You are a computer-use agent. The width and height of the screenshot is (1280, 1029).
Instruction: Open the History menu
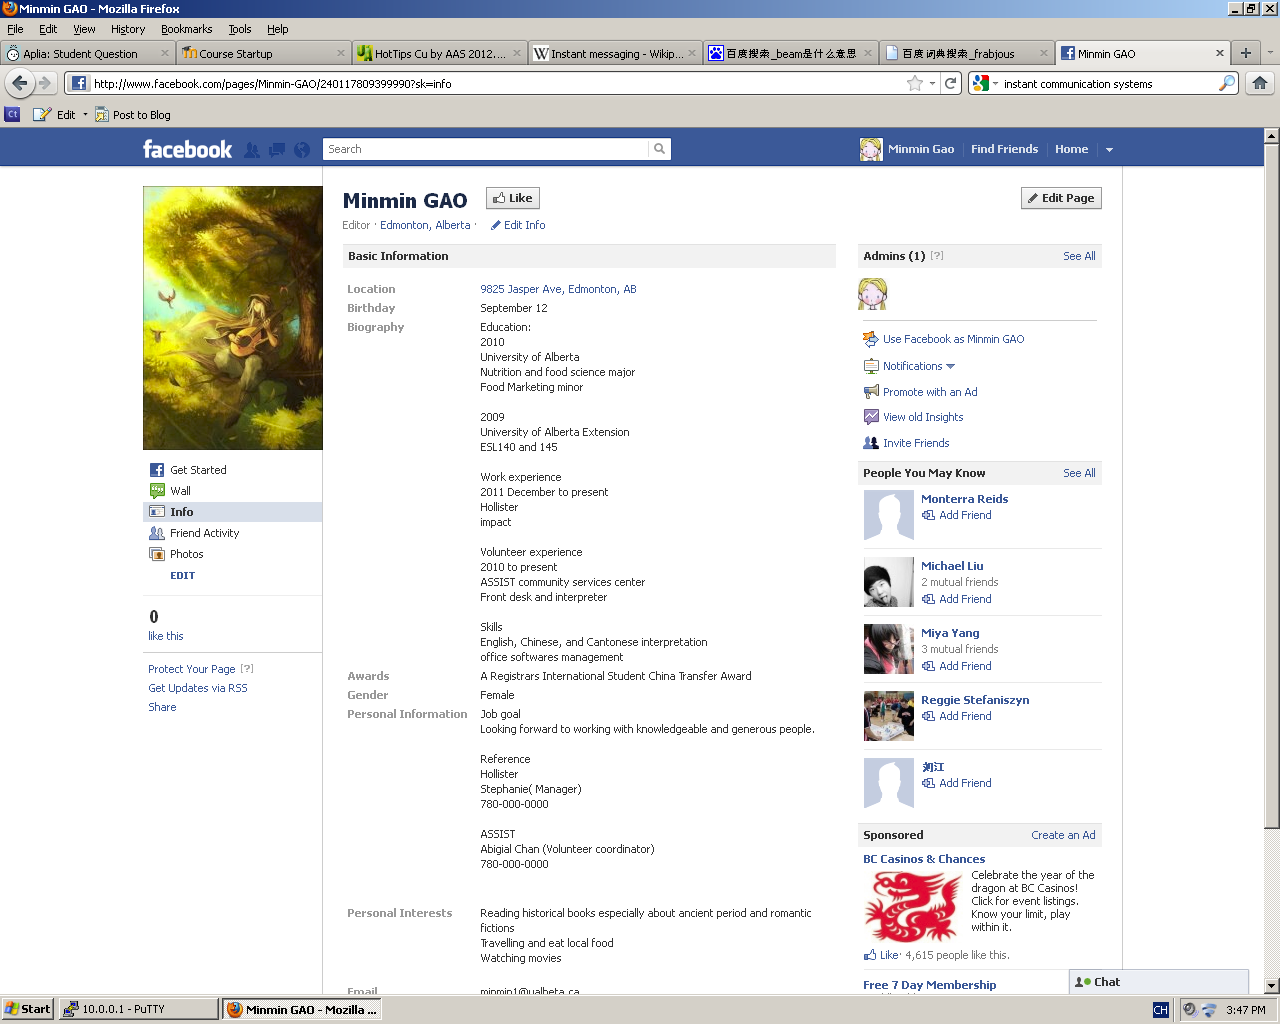(128, 29)
